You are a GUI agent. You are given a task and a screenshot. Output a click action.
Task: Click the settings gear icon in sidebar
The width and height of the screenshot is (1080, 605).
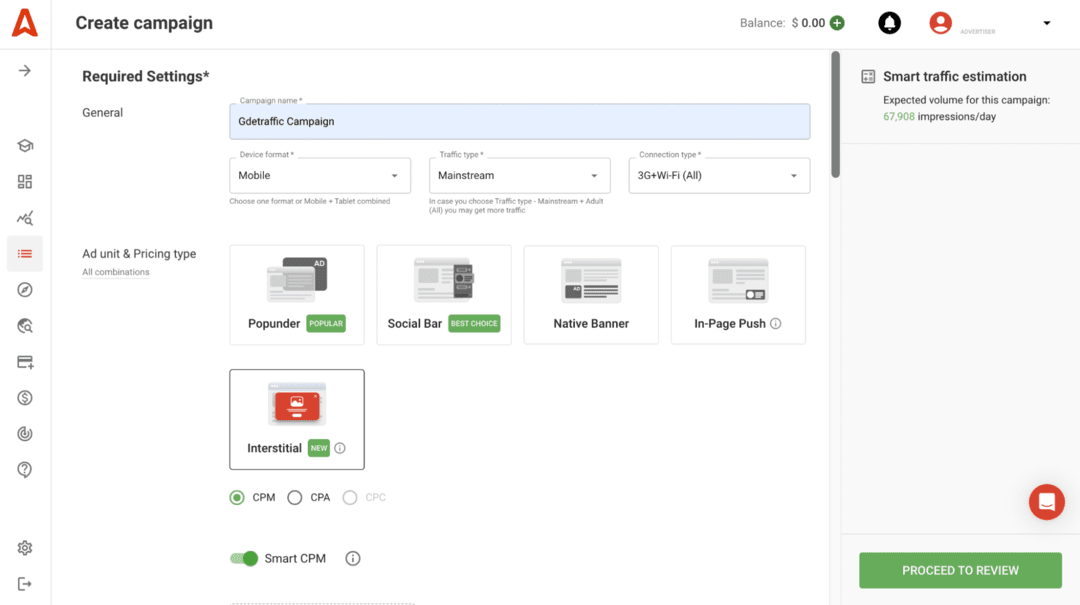25,548
